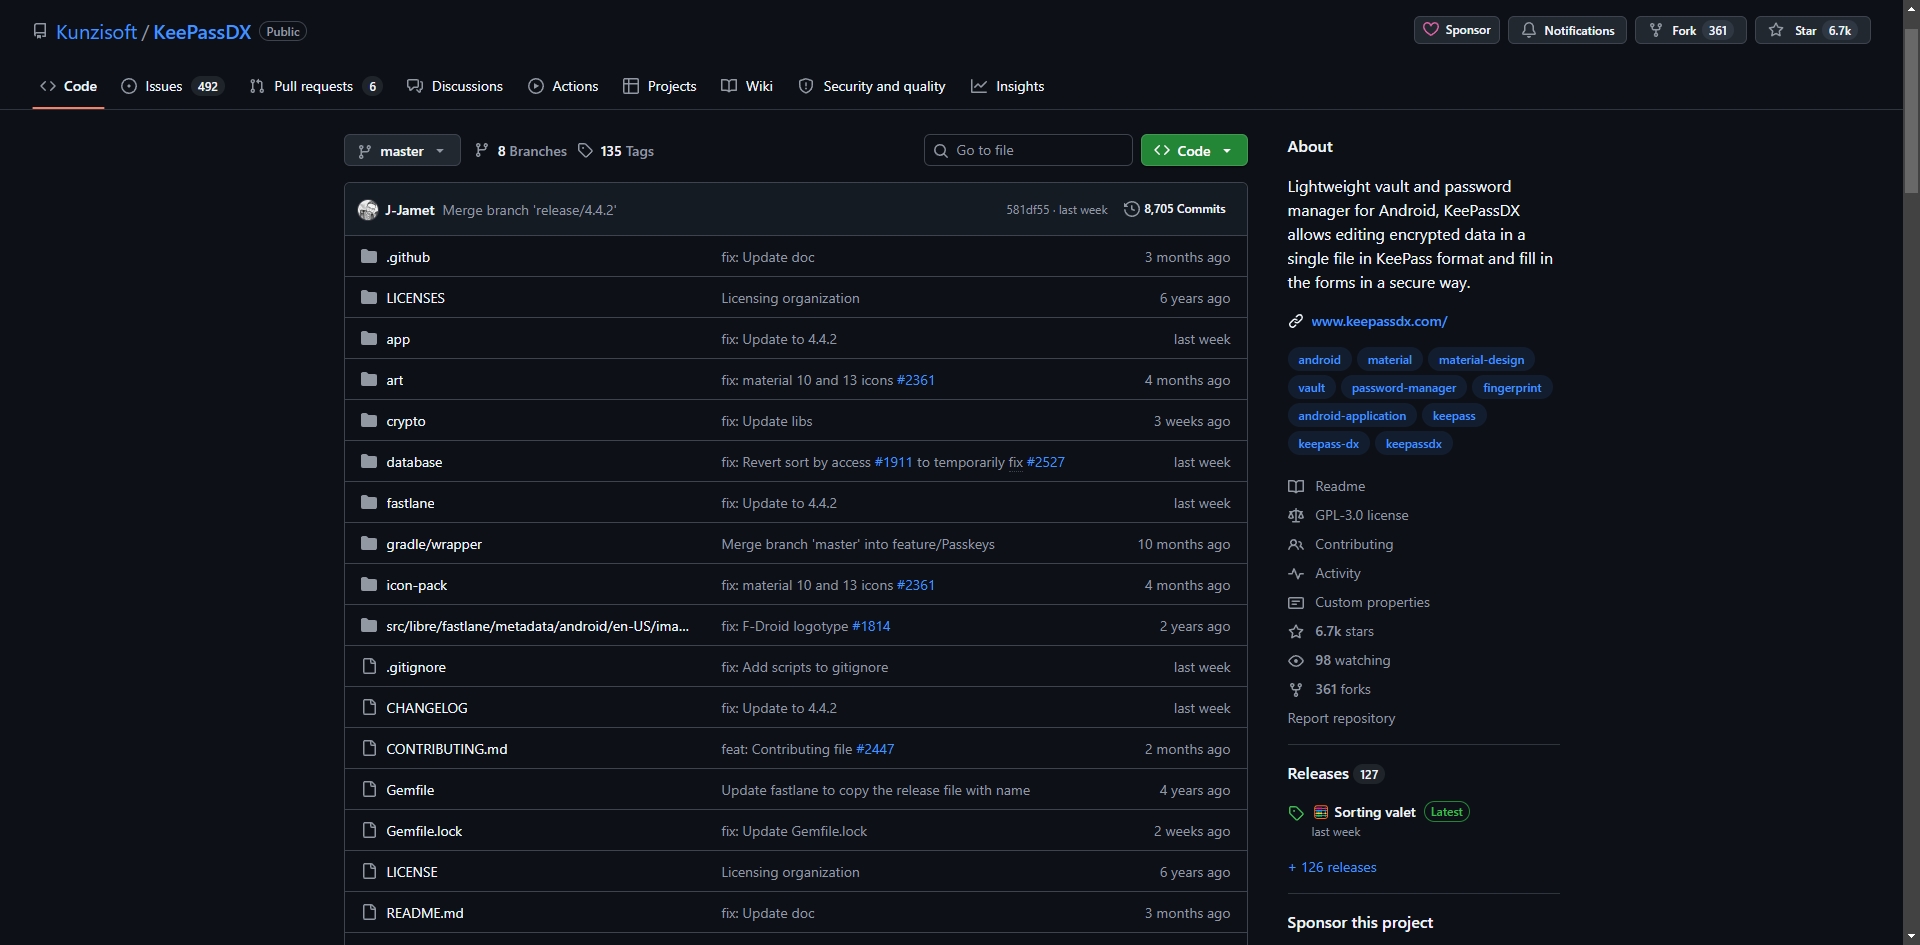Viewport: 1920px width, 945px height.
Task: Select the fingerprint topic tag
Action: coord(1512,388)
